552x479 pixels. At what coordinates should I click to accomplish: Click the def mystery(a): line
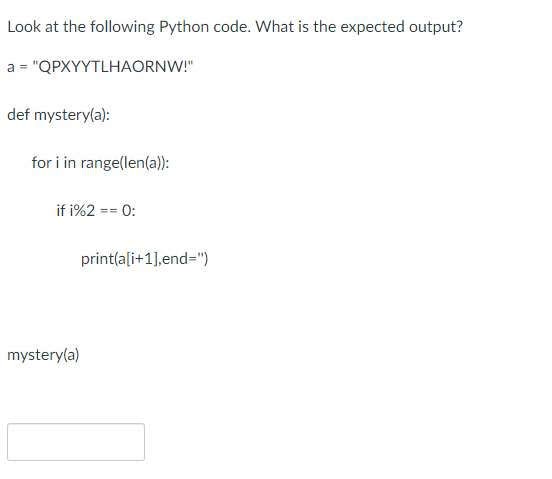click(58, 115)
